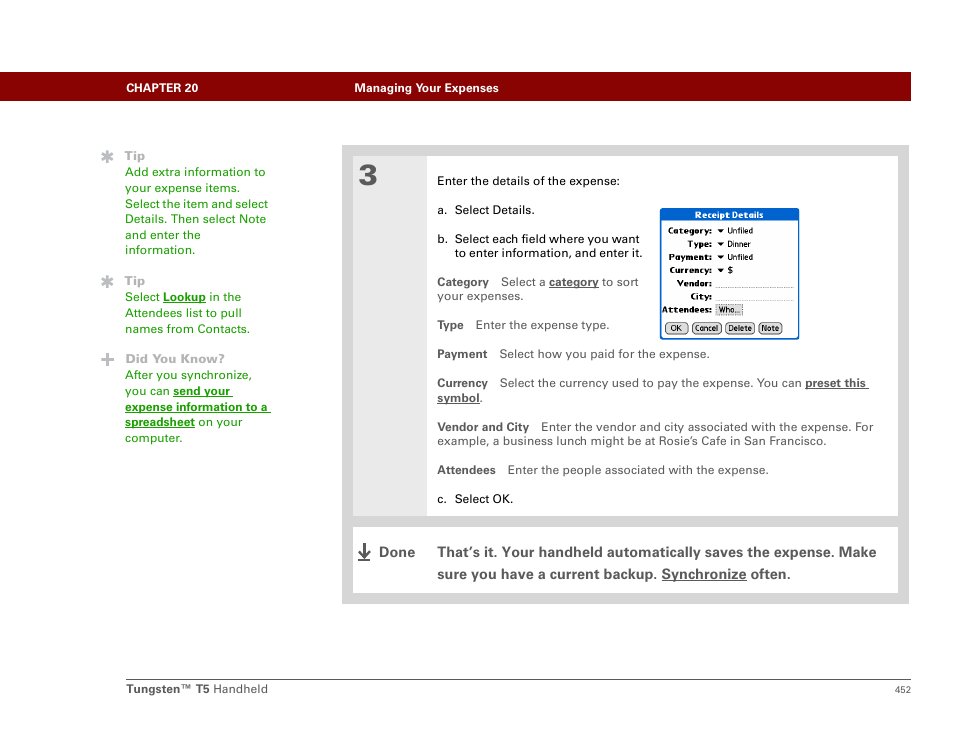The height and width of the screenshot is (738, 954).
Task: Open the Lookup link in the tip
Action: point(184,297)
